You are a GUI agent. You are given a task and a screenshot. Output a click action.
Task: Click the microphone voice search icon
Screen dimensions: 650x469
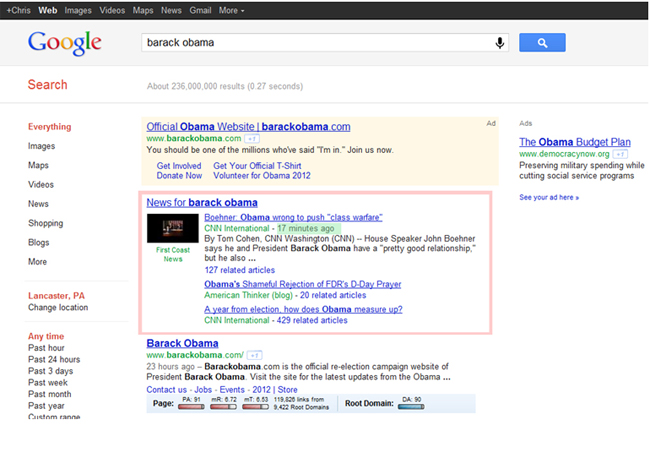coord(500,43)
